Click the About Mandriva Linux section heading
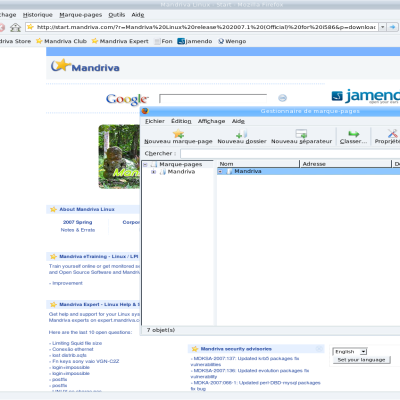Screen dimensions: 400x400 point(87,209)
